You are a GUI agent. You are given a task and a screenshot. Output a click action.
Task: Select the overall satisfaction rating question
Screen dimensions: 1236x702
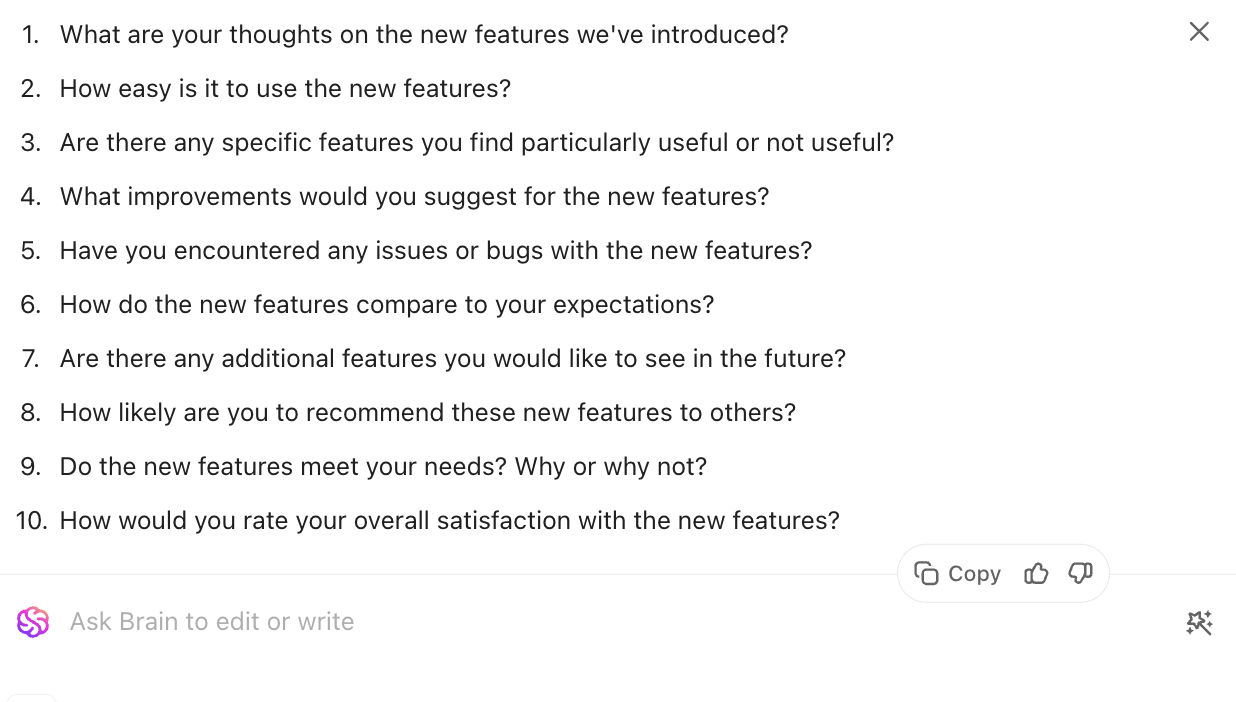pos(450,520)
